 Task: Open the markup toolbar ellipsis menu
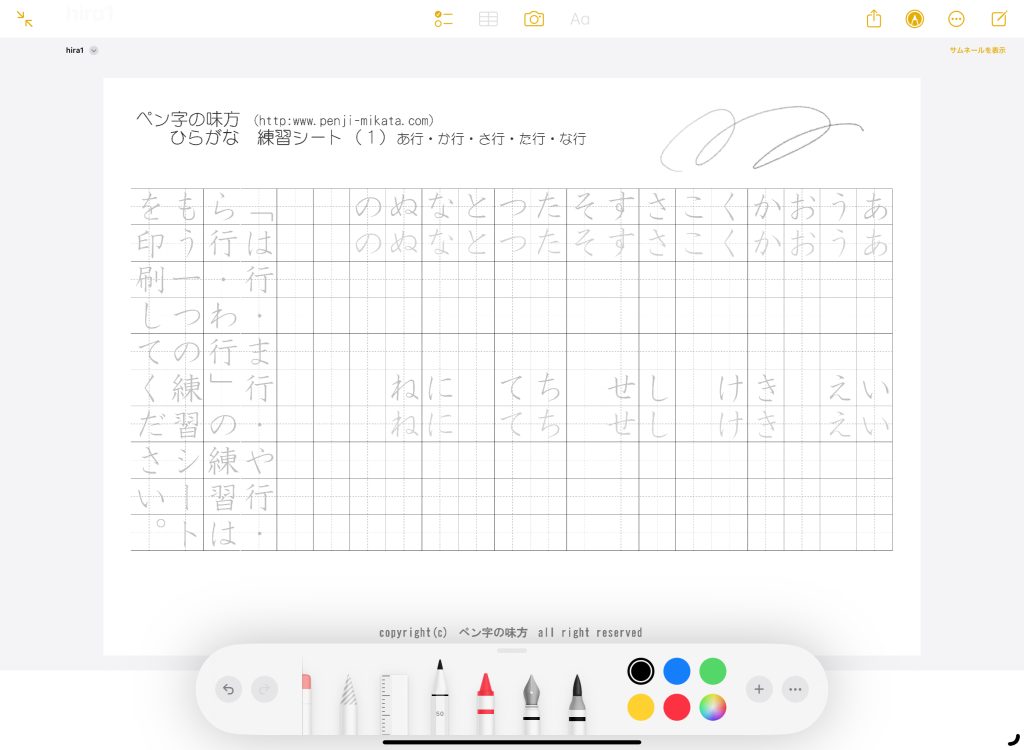point(795,689)
